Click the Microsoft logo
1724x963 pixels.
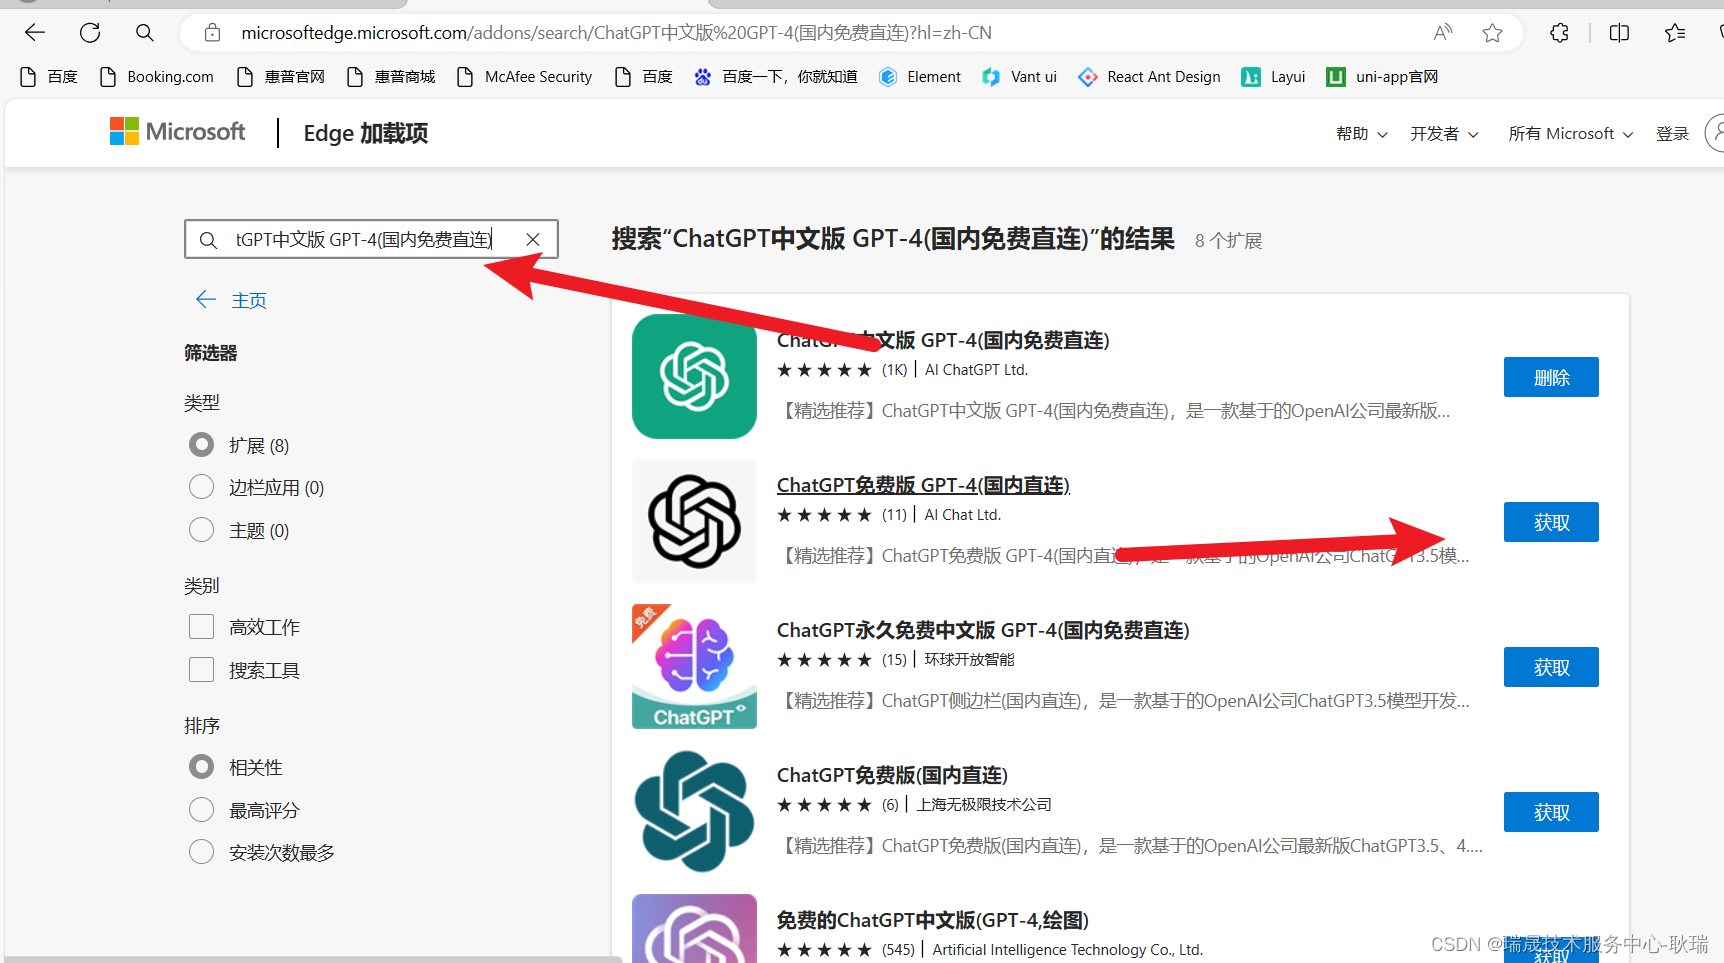(177, 132)
